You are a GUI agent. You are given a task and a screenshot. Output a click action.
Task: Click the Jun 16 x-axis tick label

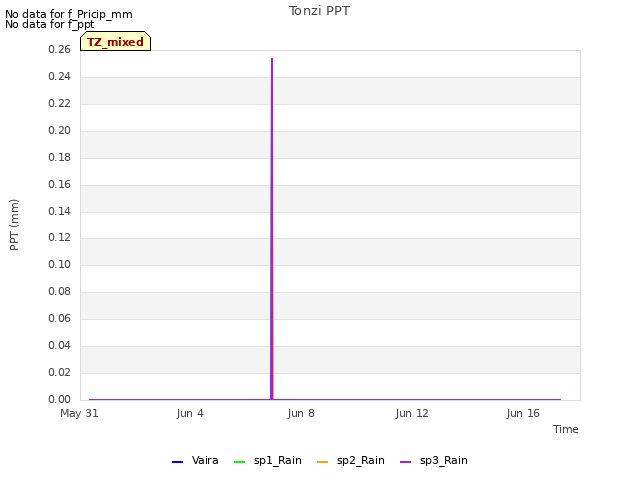(x=523, y=413)
